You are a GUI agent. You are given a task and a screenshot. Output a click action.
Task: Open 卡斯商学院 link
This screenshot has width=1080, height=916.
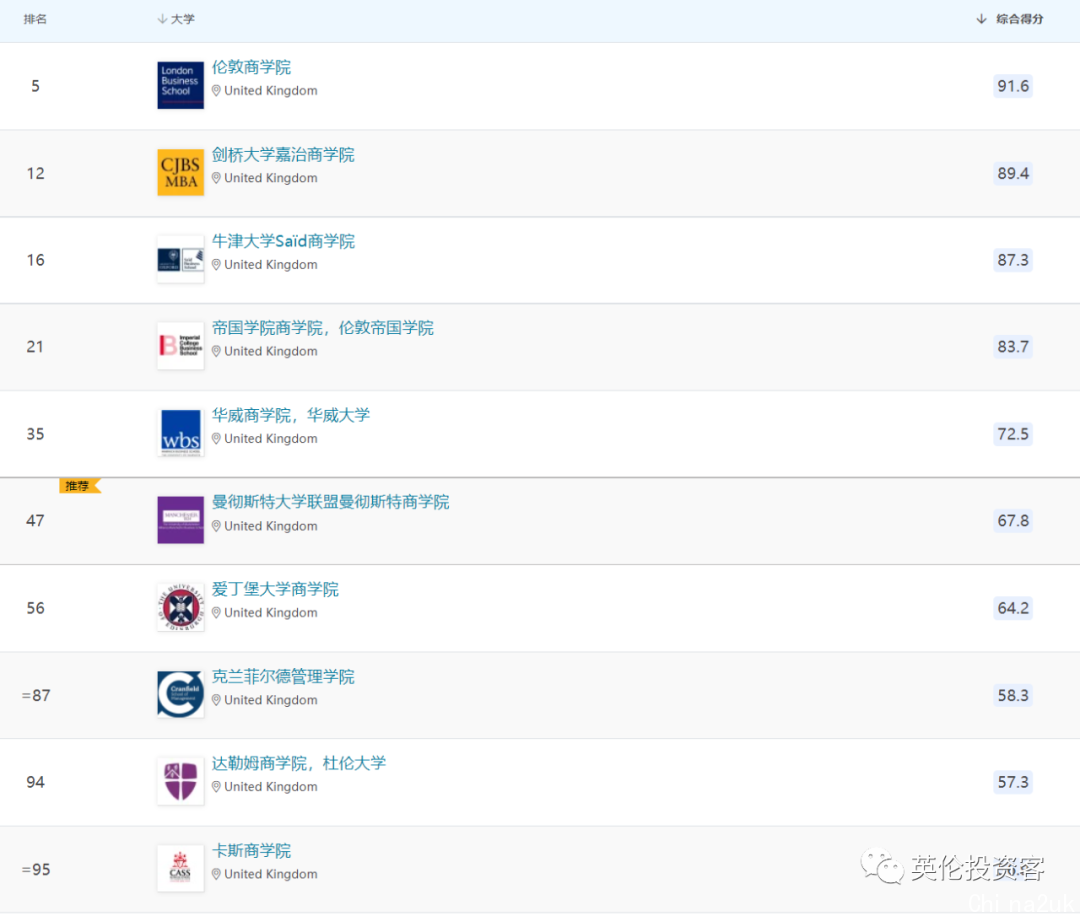[251, 851]
